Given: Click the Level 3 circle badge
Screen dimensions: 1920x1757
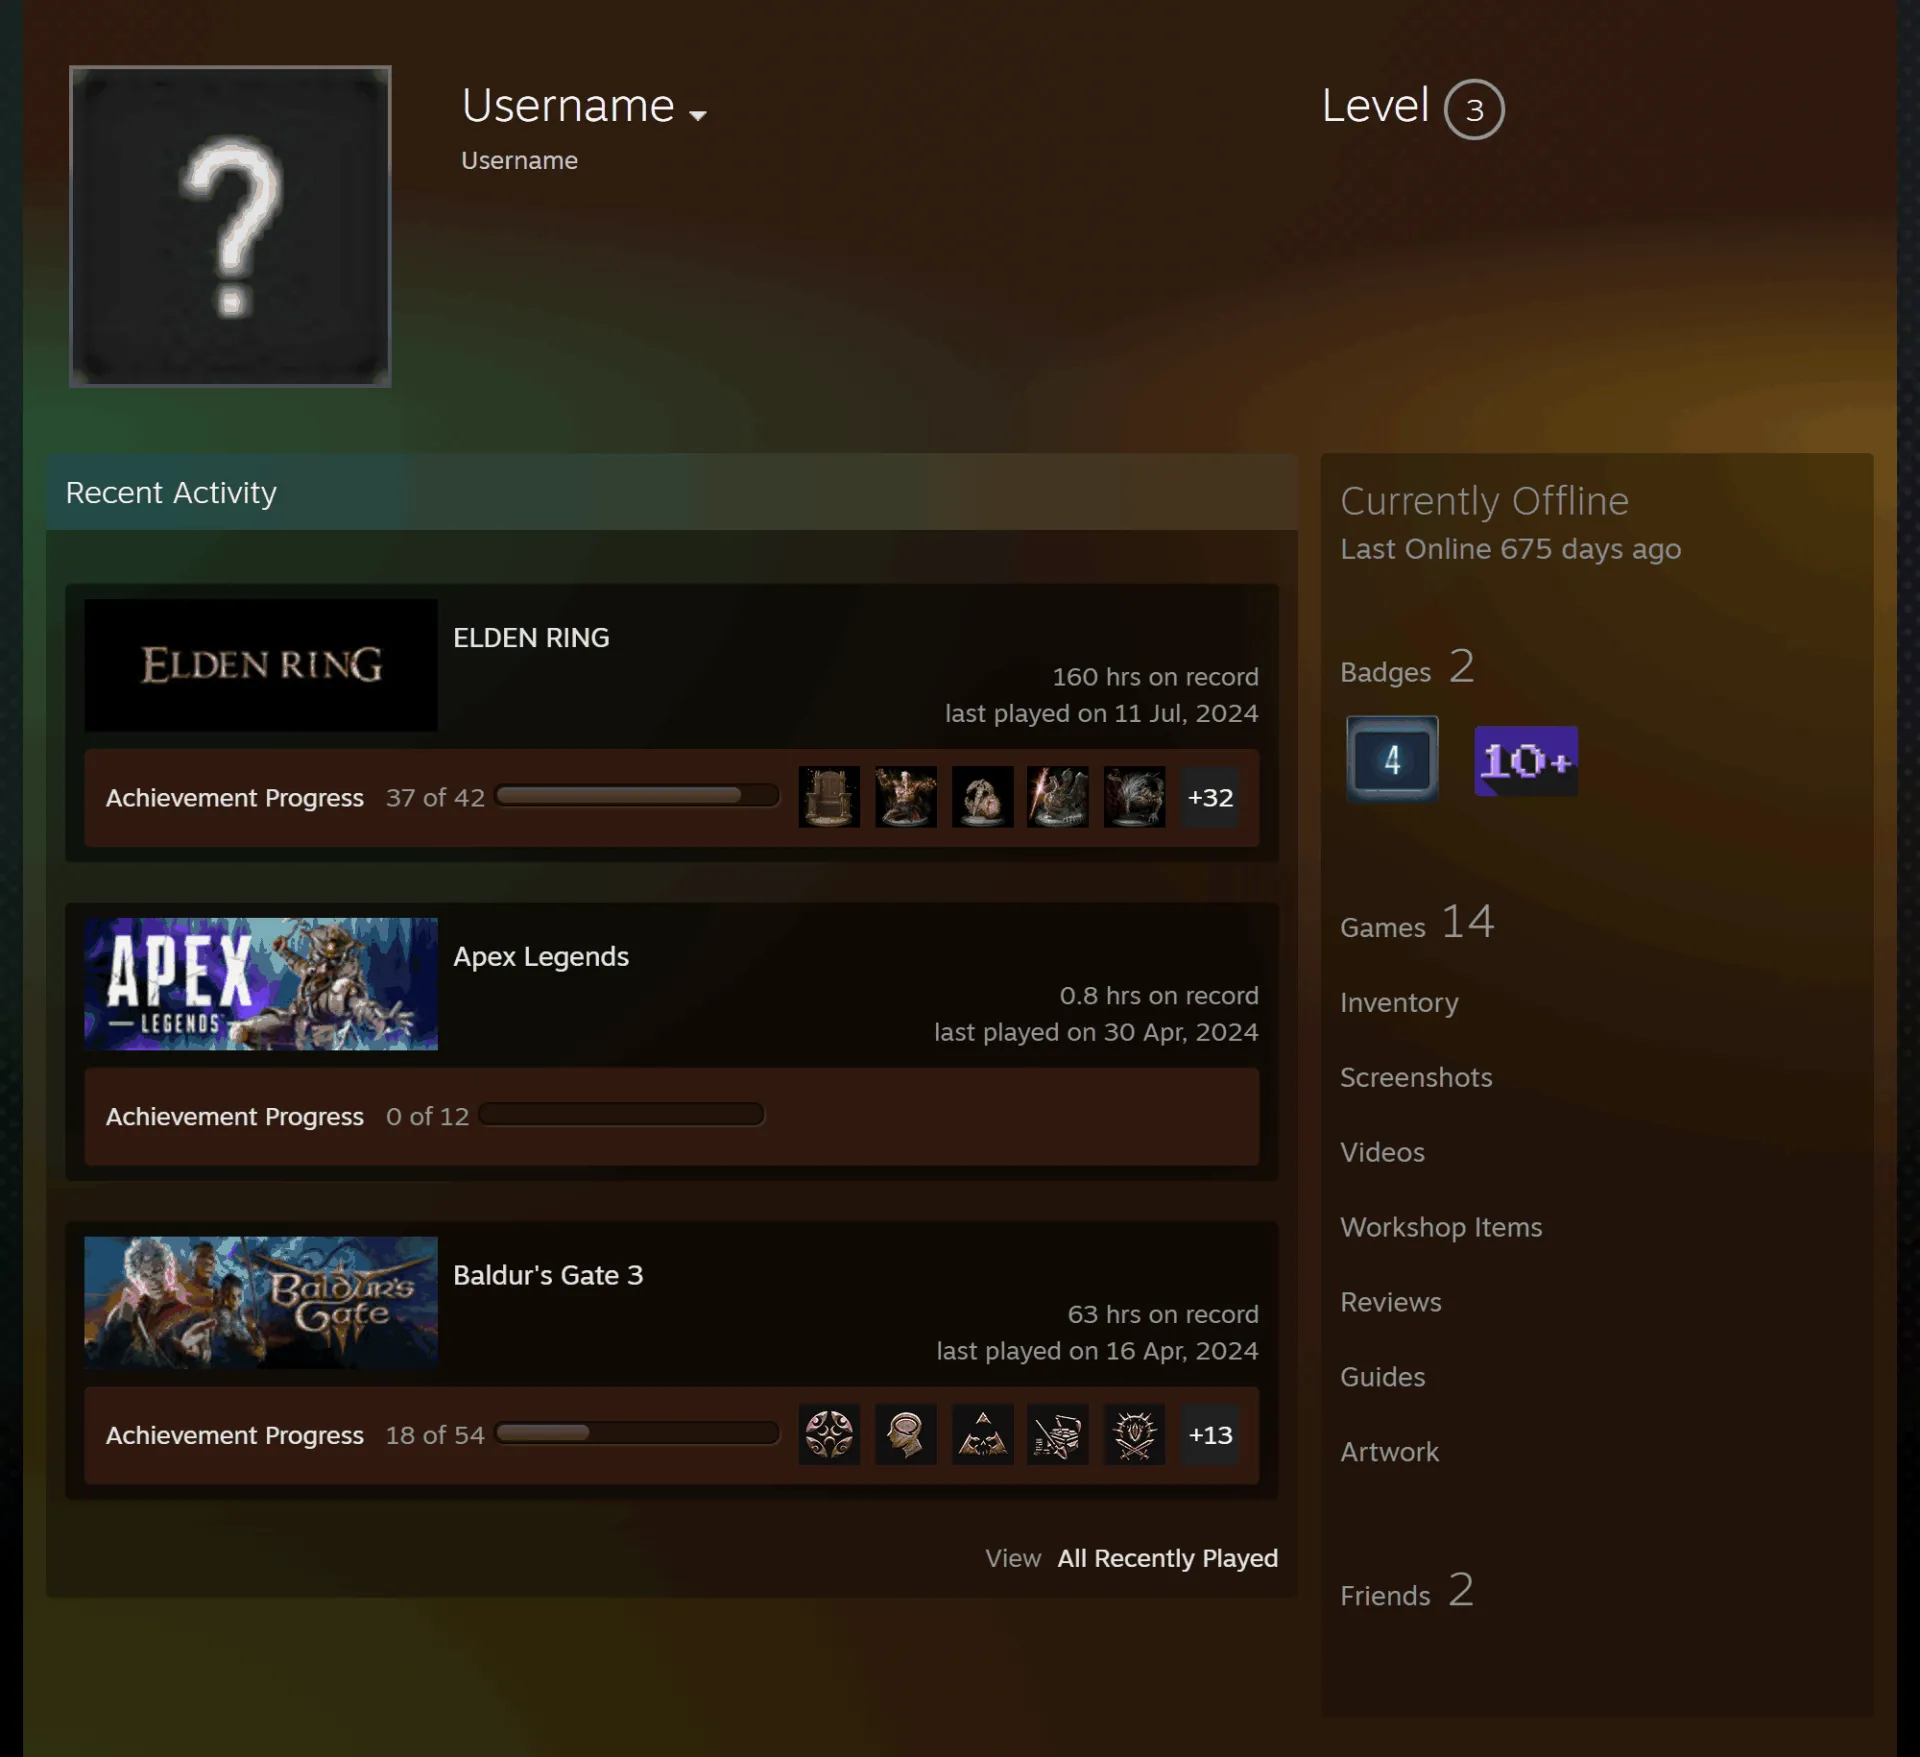Looking at the screenshot, I should [1474, 109].
